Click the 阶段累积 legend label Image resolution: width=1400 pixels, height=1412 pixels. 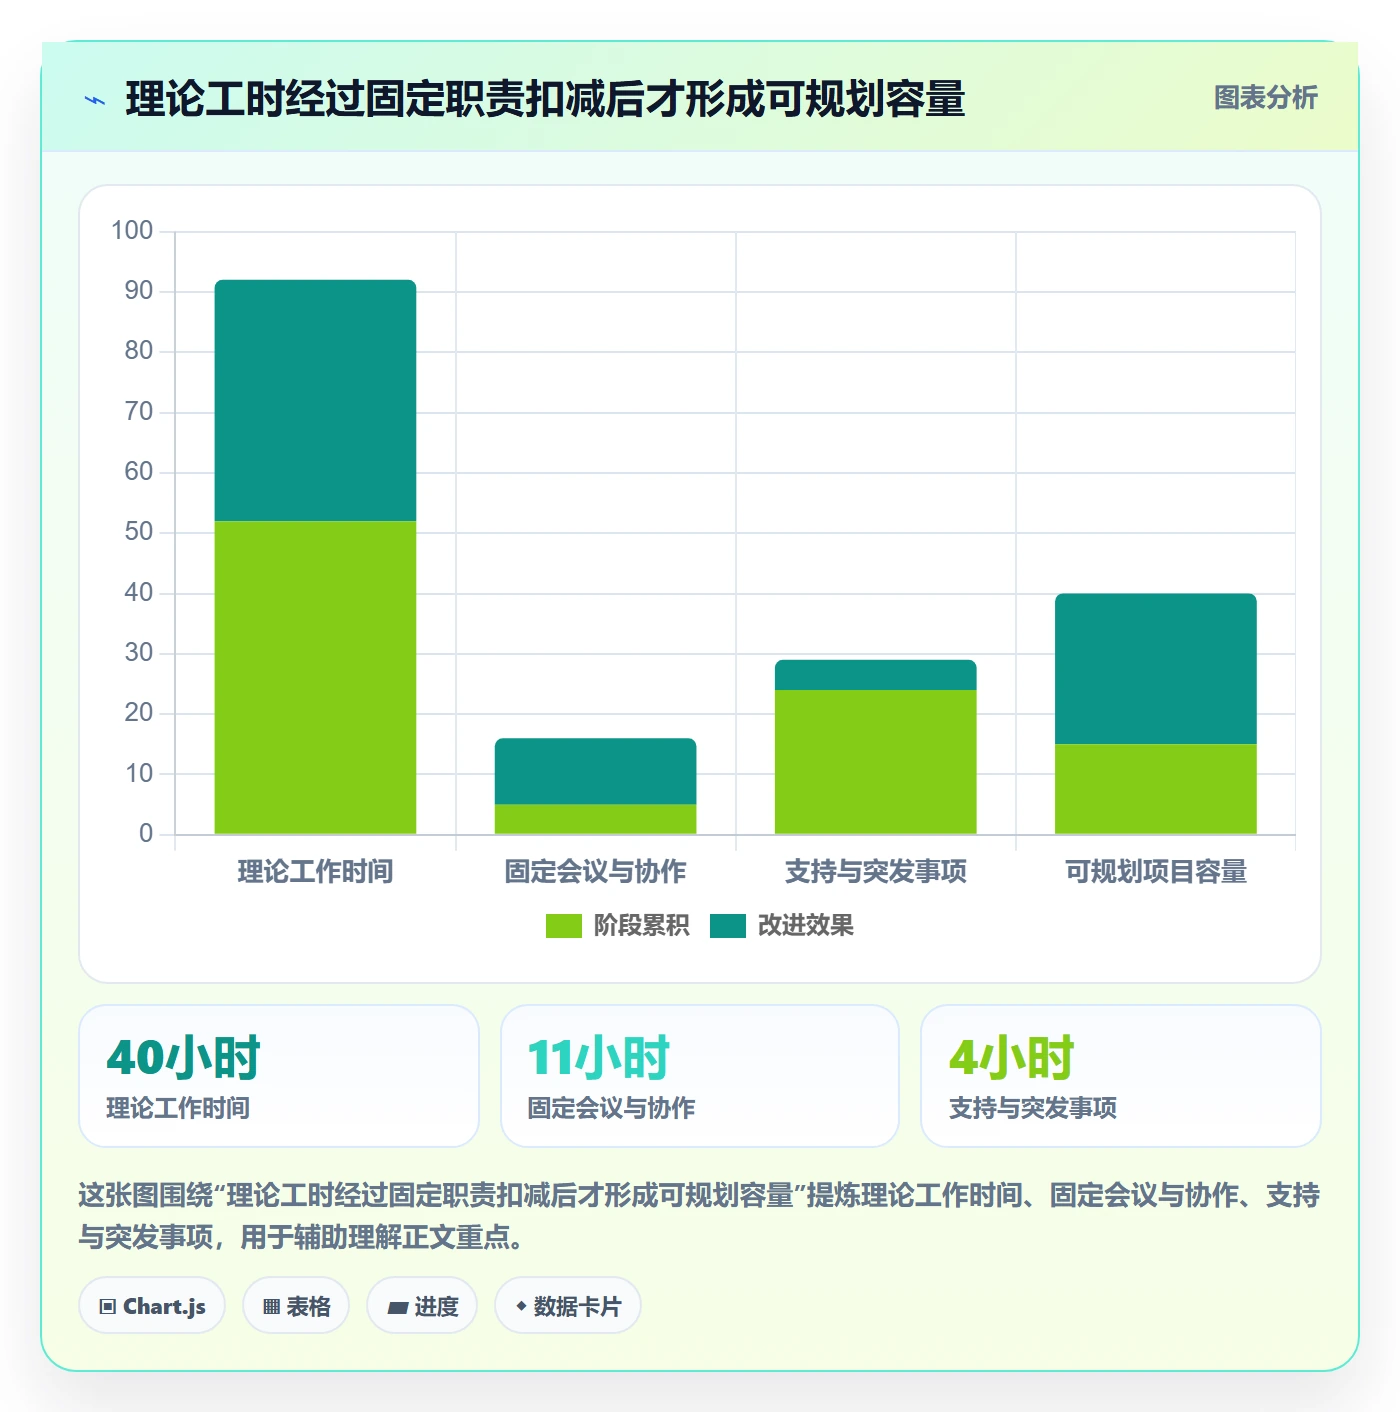(x=641, y=926)
